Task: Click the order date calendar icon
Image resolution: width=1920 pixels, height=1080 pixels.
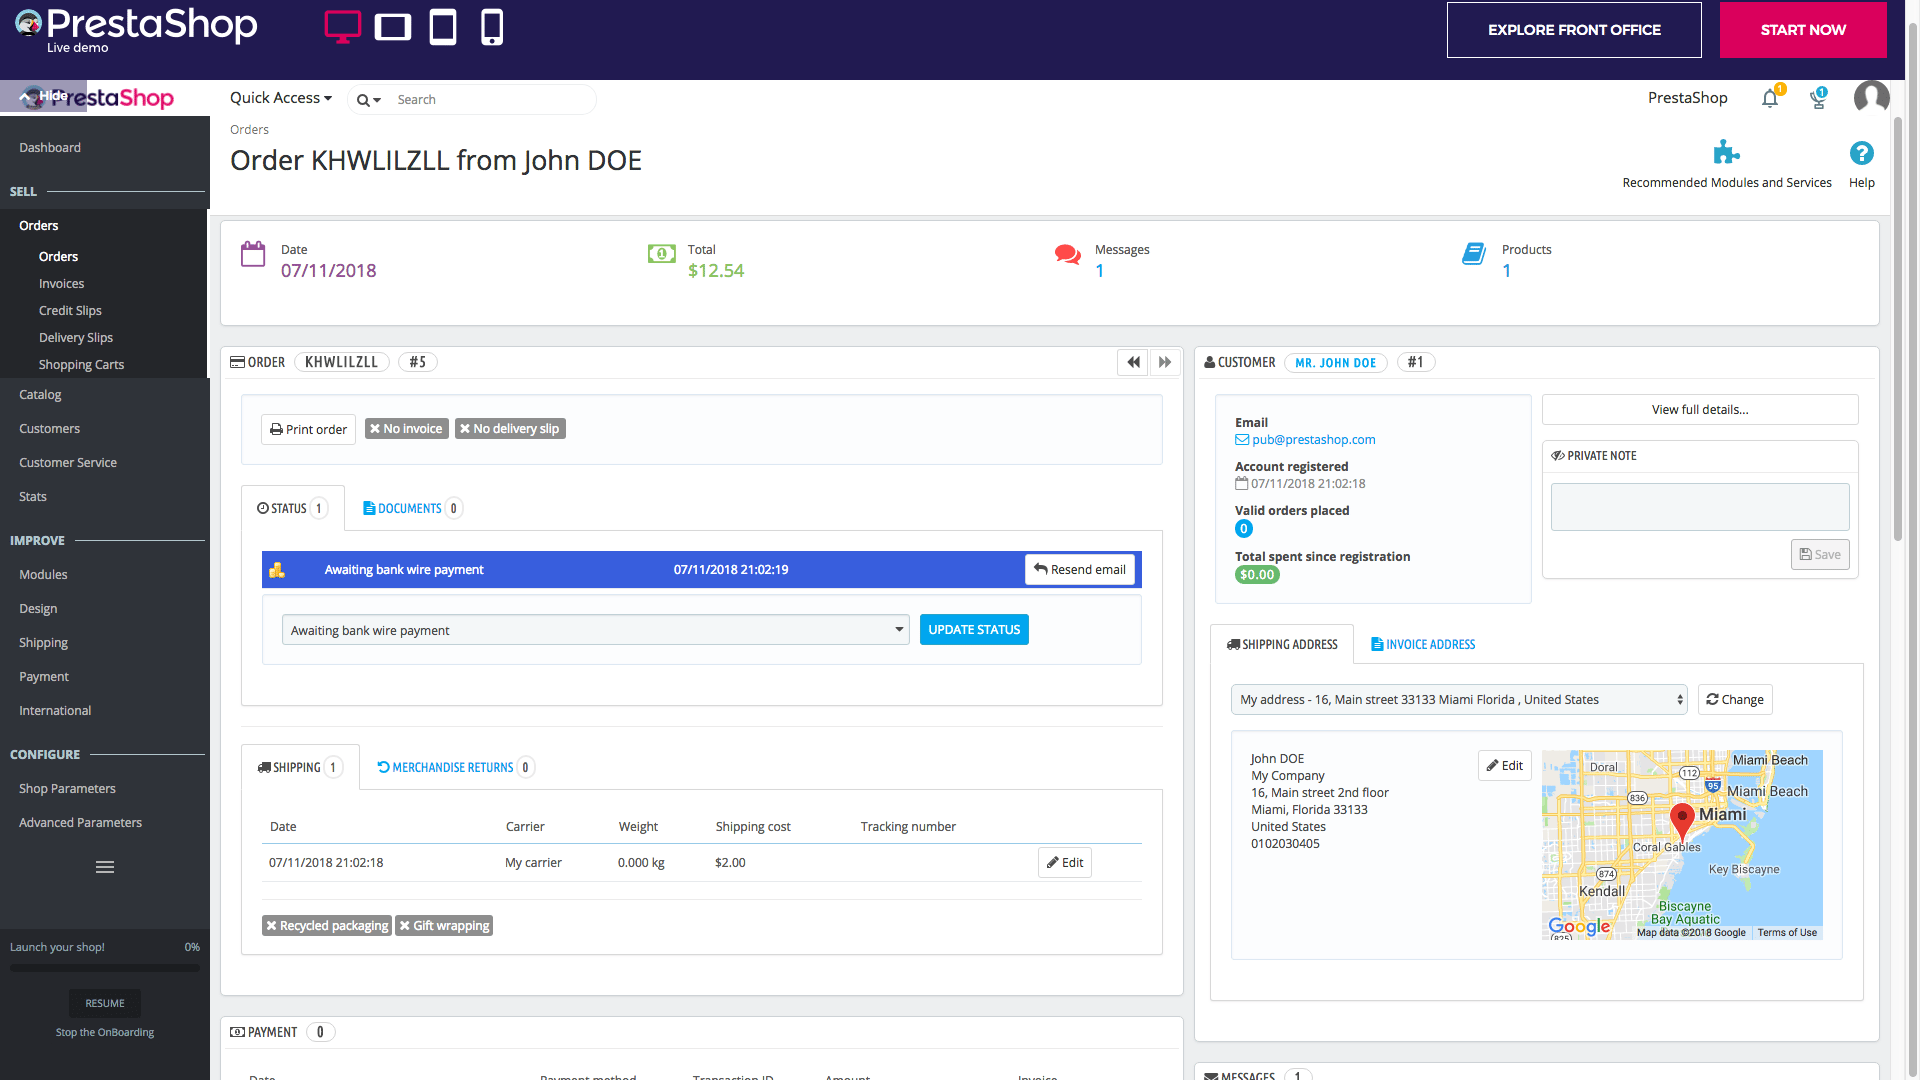Action: [x=253, y=254]
